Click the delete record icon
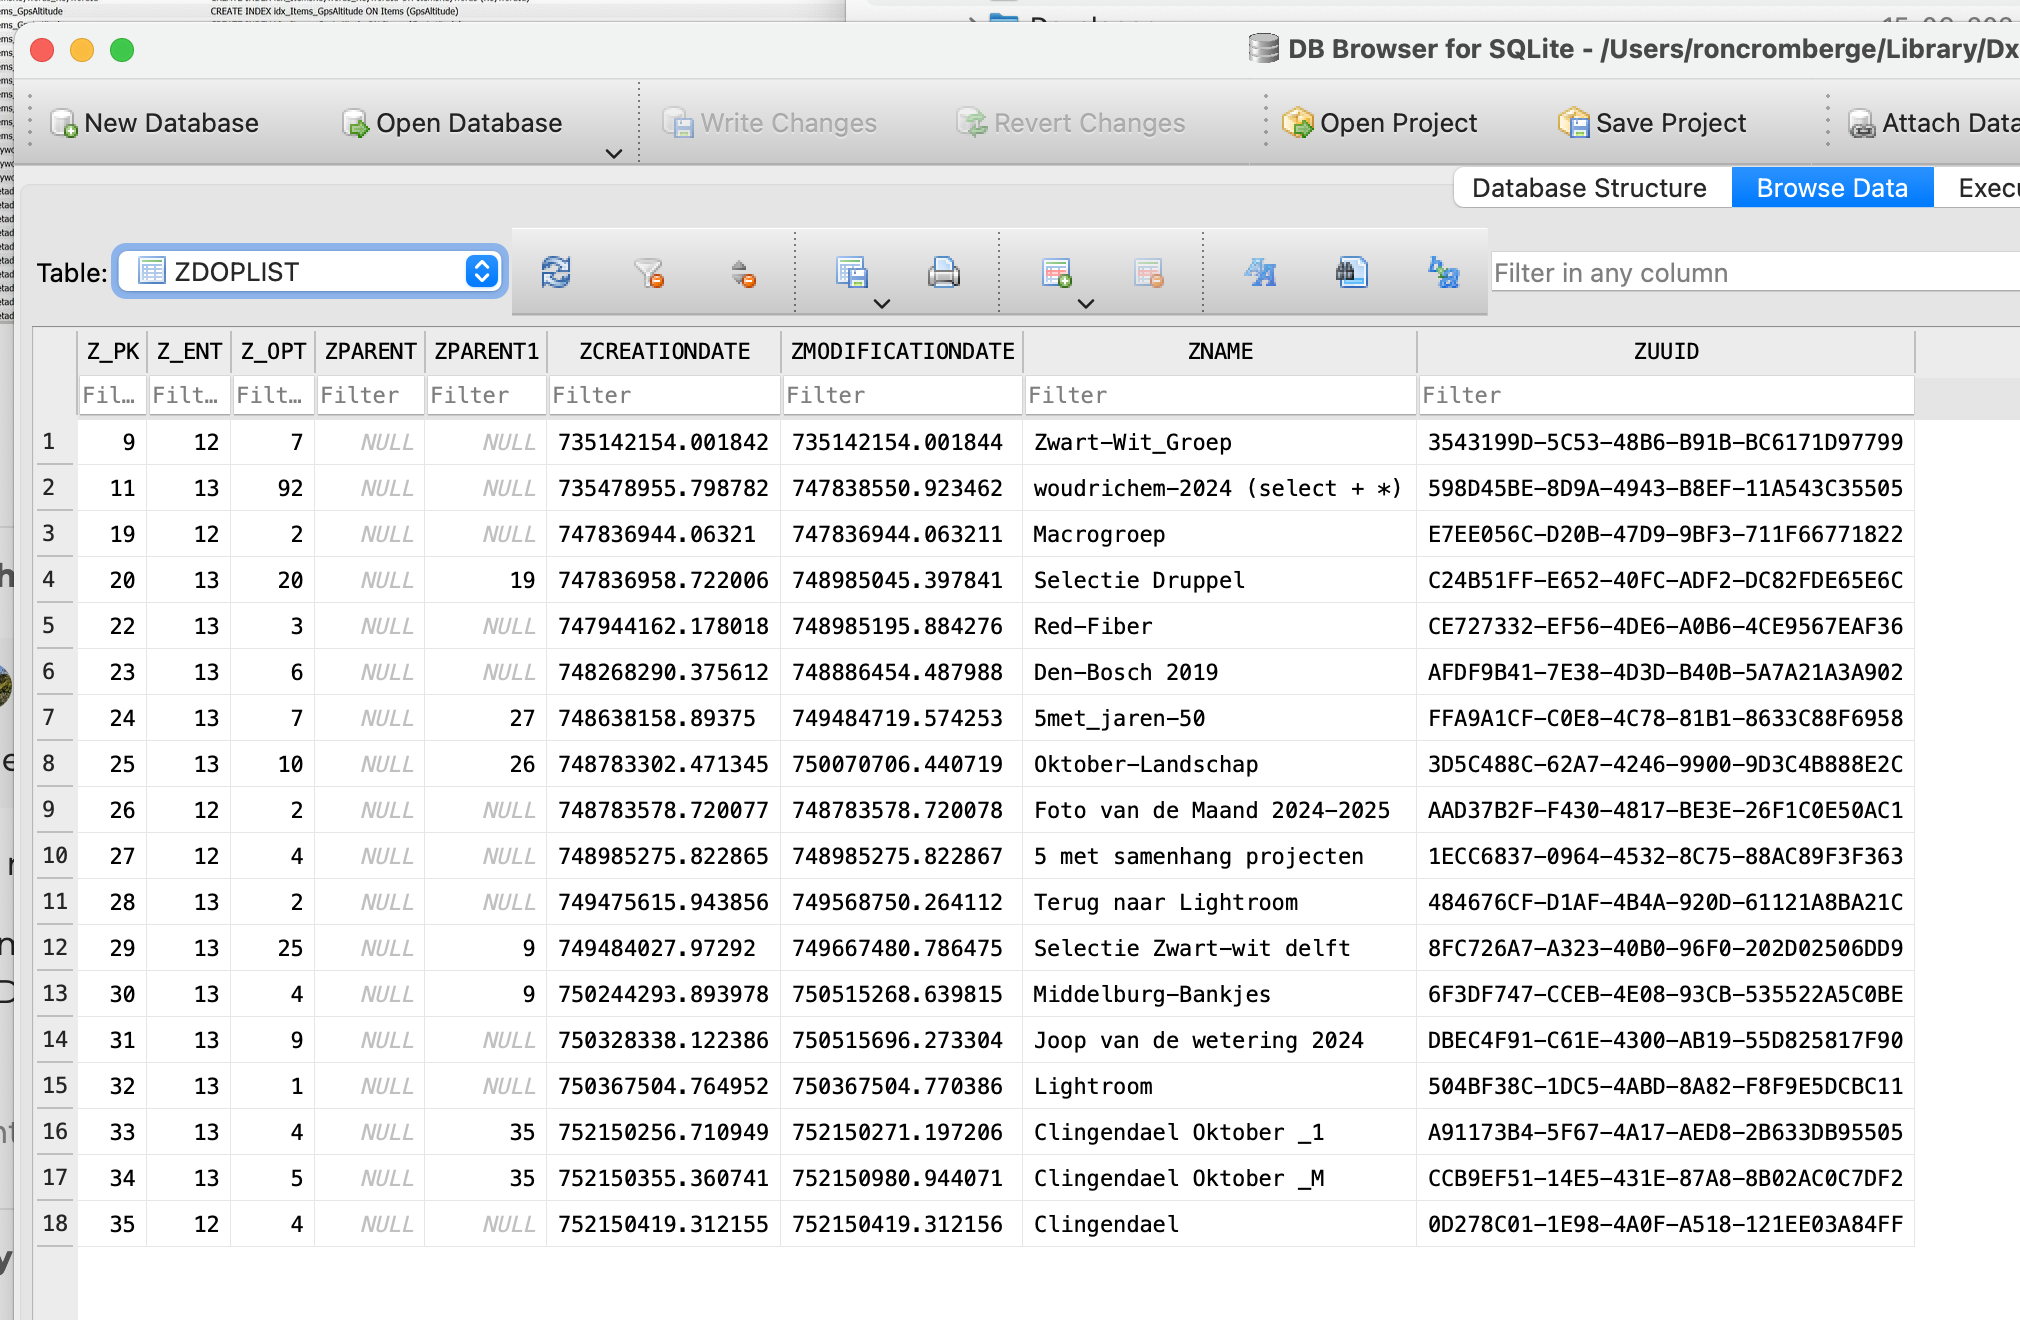 [x=1149, y=272]
